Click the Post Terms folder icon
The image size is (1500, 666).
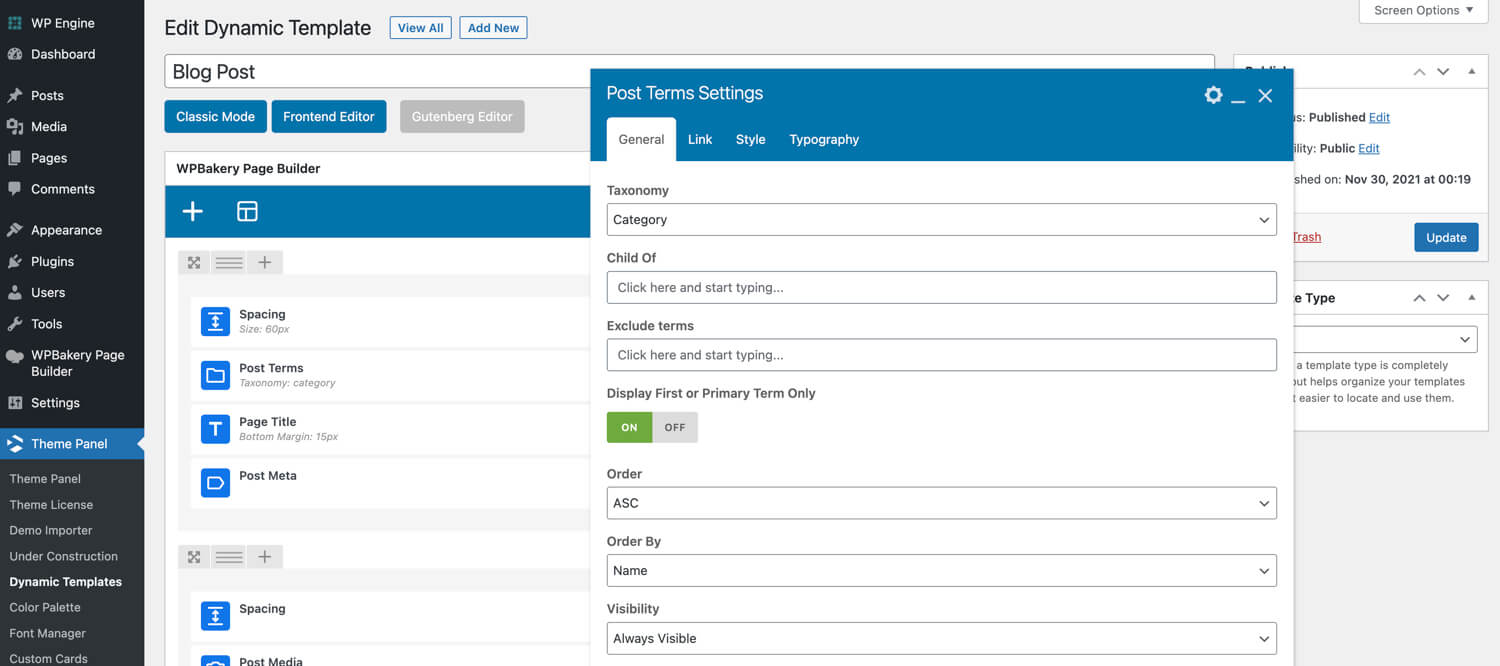pos(215,376)
